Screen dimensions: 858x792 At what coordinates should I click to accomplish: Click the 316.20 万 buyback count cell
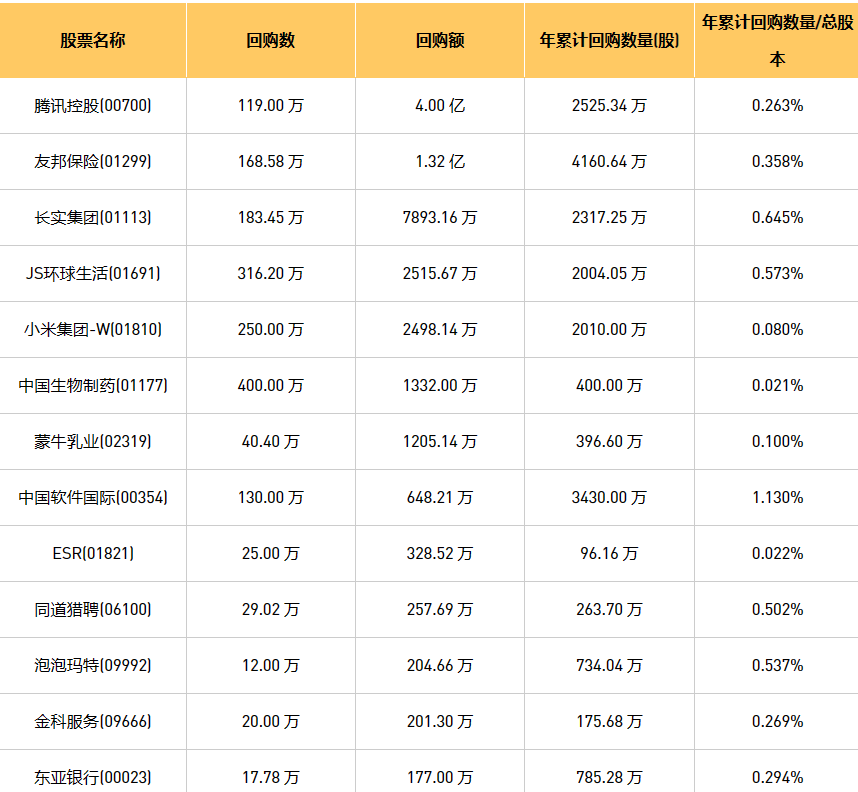point(270,273)
